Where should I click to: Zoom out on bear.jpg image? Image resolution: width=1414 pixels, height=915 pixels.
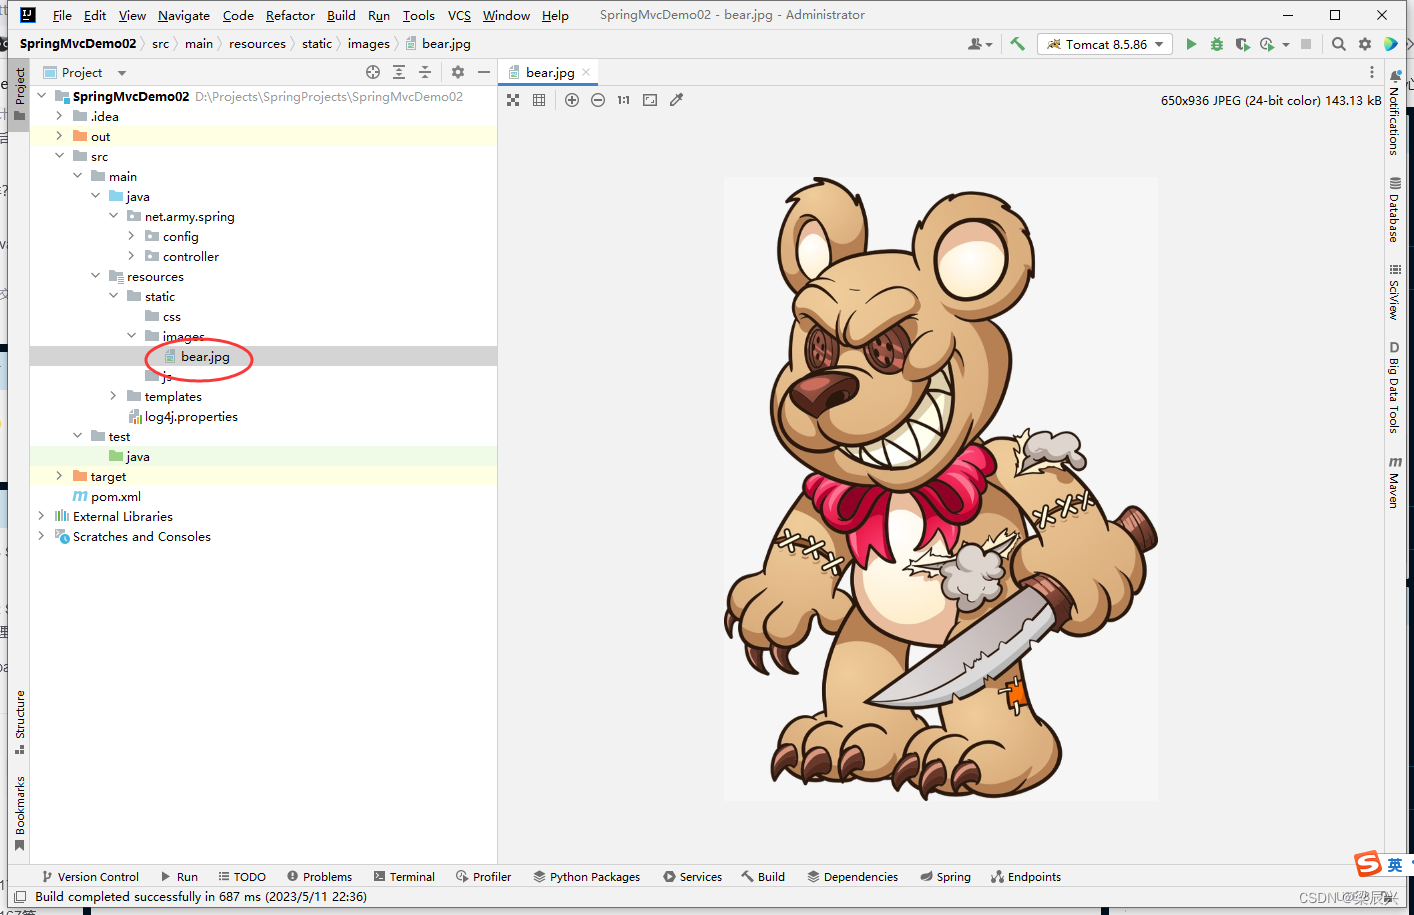[x=598, y=100]
